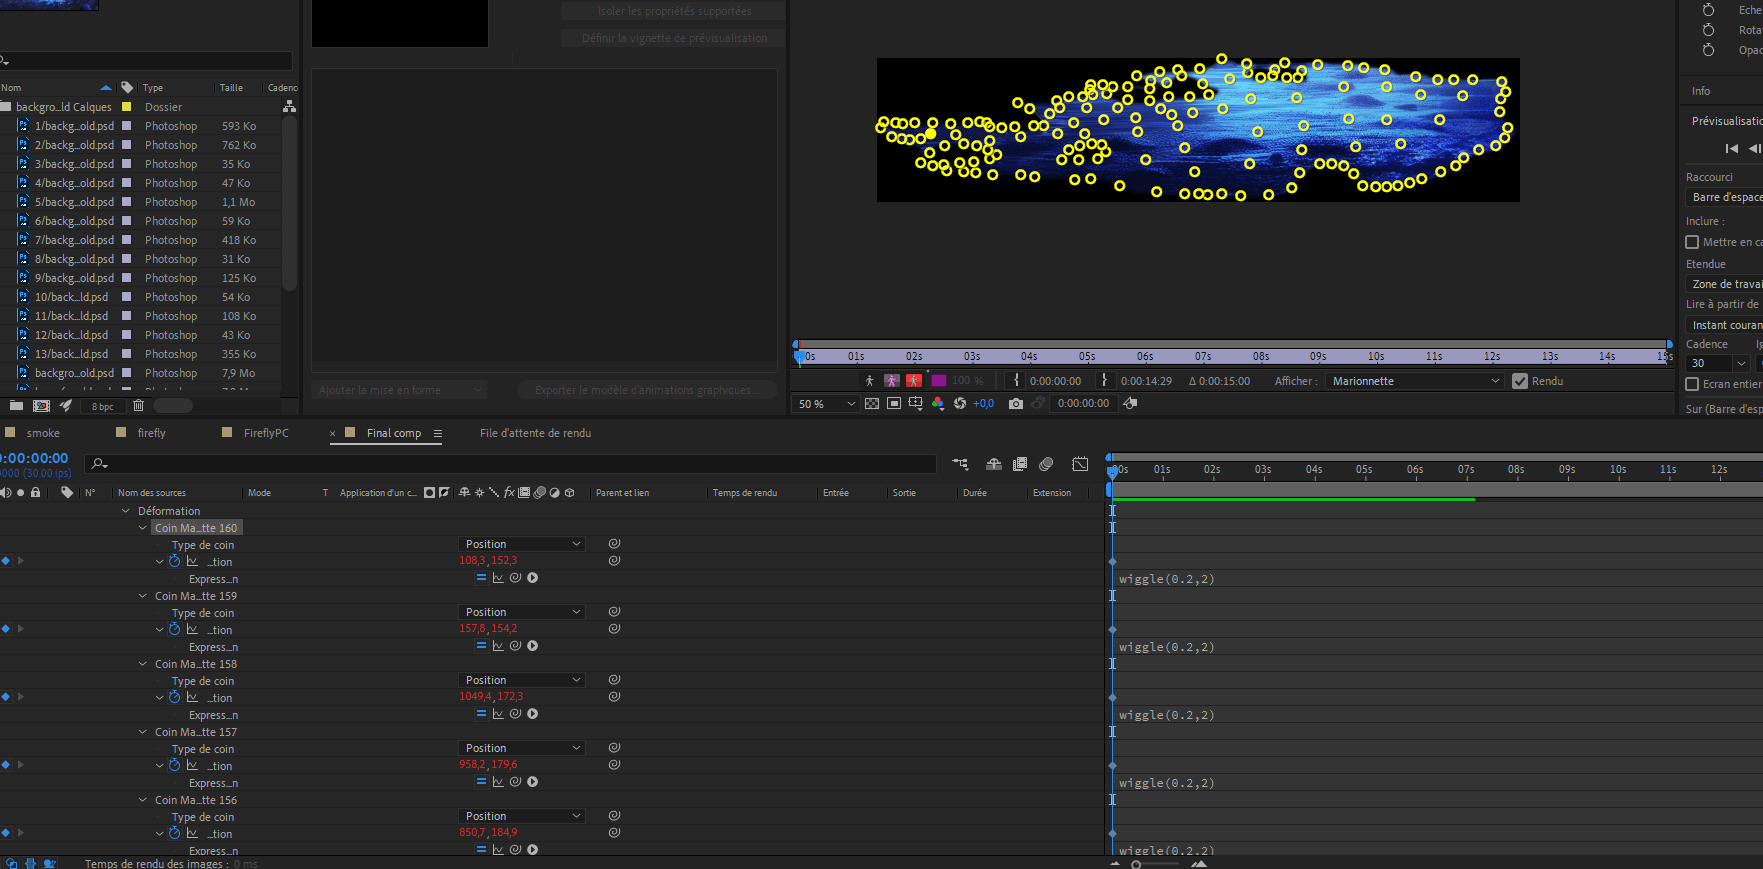Click the 8 bpc color depth button
The width and height of the screenshot is (1763, 869).
point(103,406)
